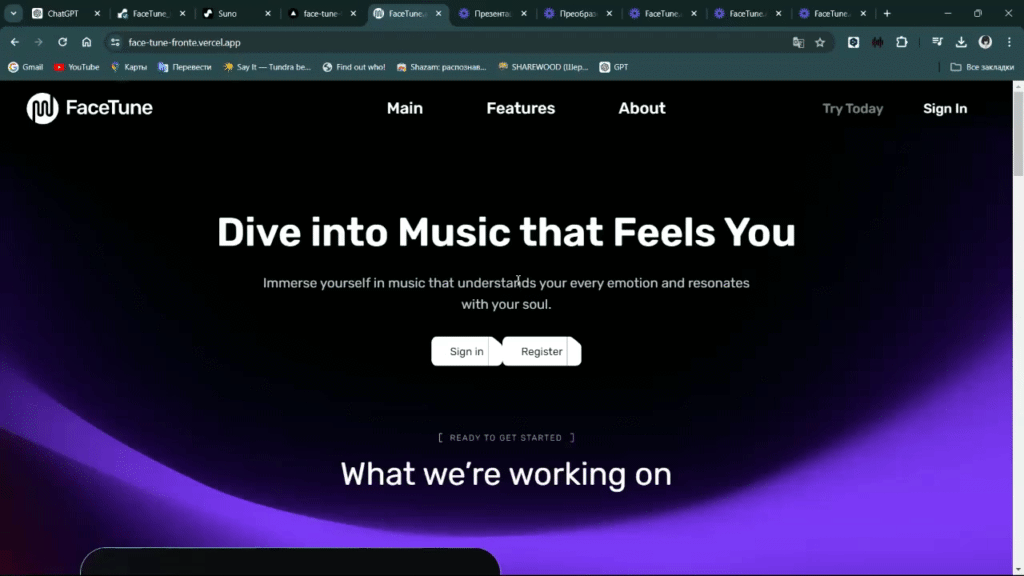The height and width of the screenshot is (576, 1024).
Task: Open the Google Translate page icon in address bar
Action: pyautogui.click(x=797, y=42)
